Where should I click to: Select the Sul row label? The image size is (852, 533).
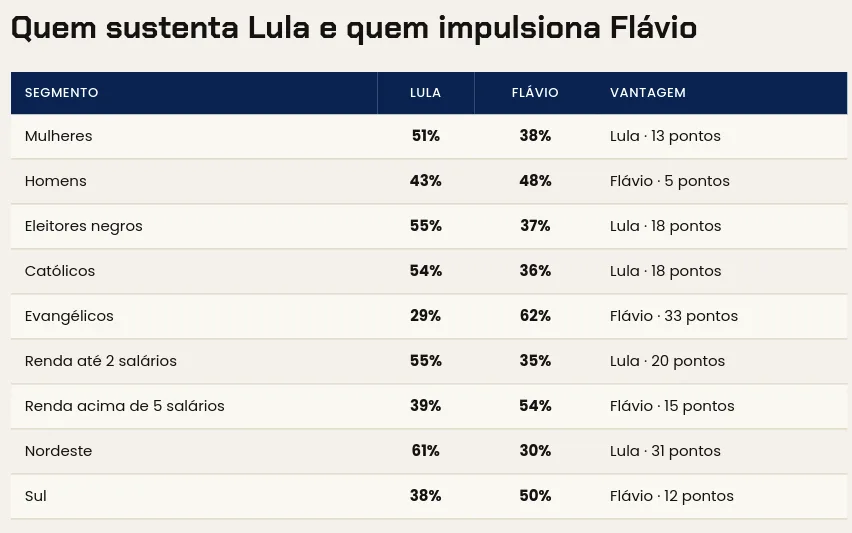(35, 496)
